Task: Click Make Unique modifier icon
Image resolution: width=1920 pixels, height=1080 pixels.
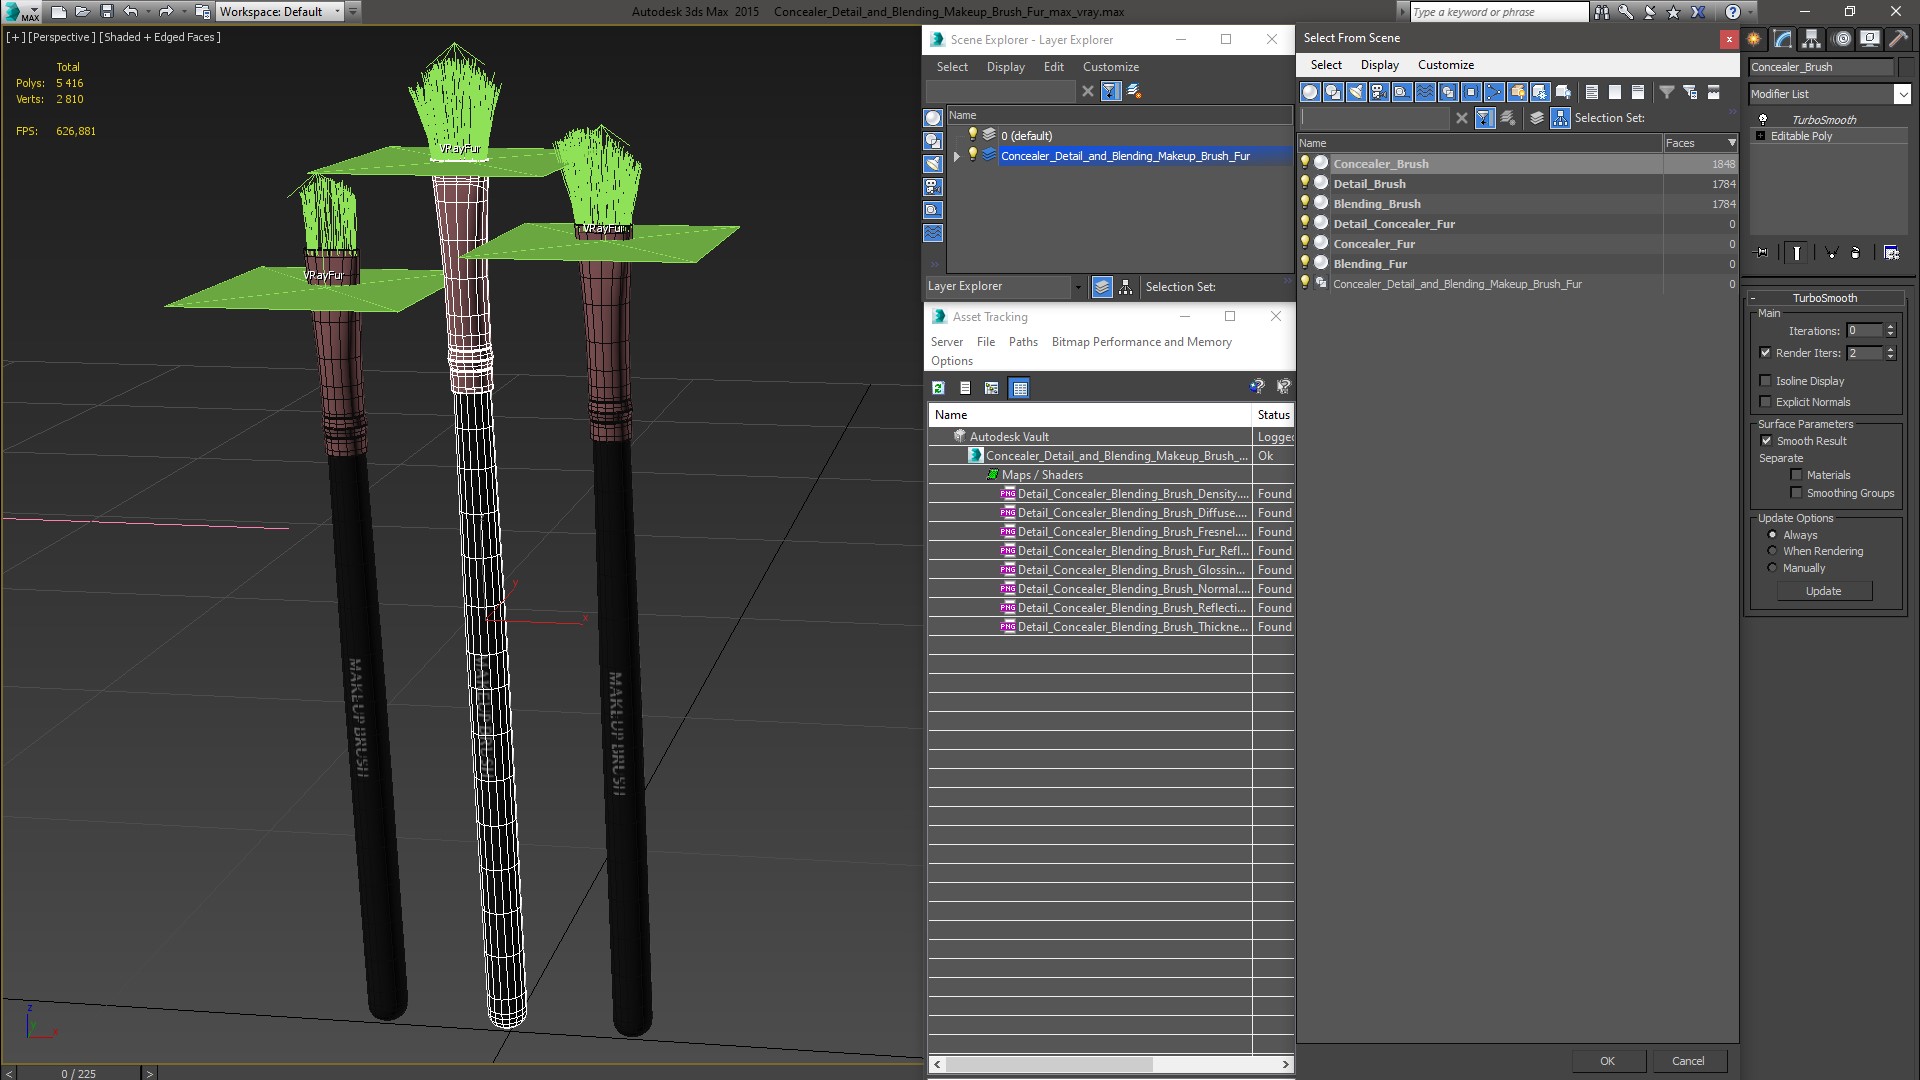Action: pos(1831,253)
